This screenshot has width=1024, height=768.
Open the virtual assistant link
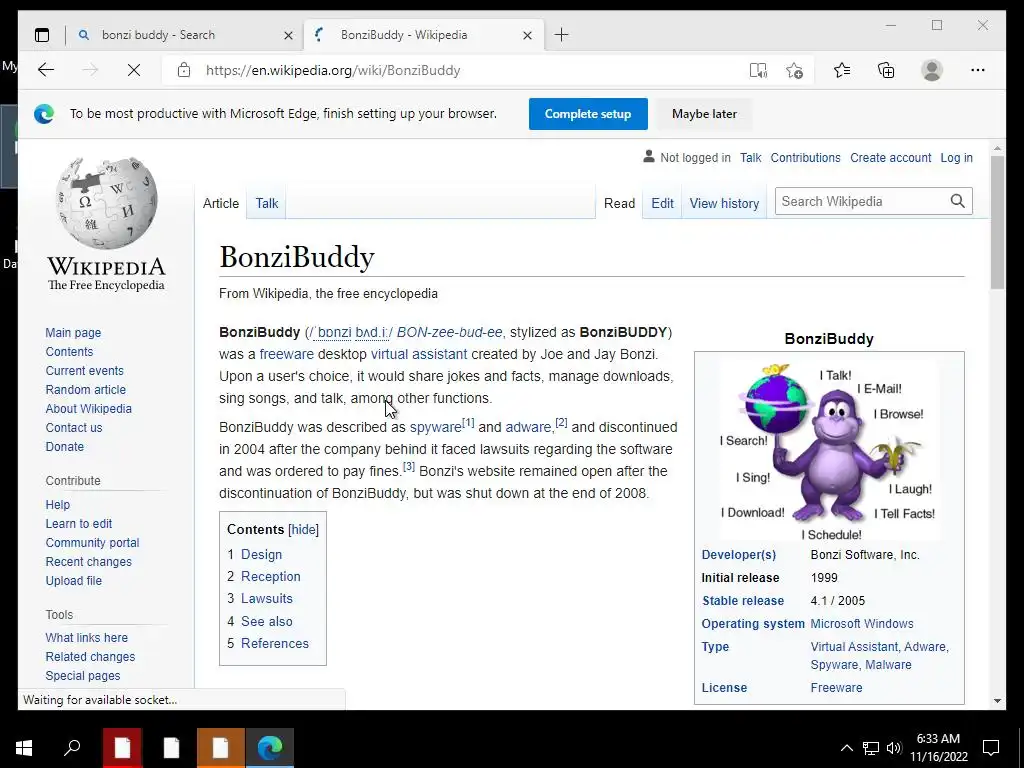coord(419,354)
